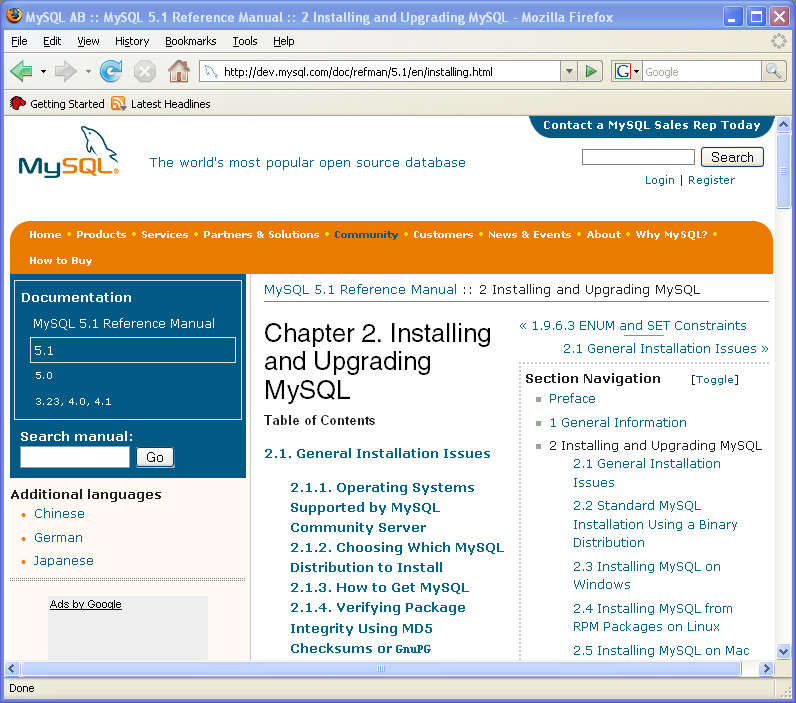Open the Why MySQL? navigation tab

coord(671,235)
